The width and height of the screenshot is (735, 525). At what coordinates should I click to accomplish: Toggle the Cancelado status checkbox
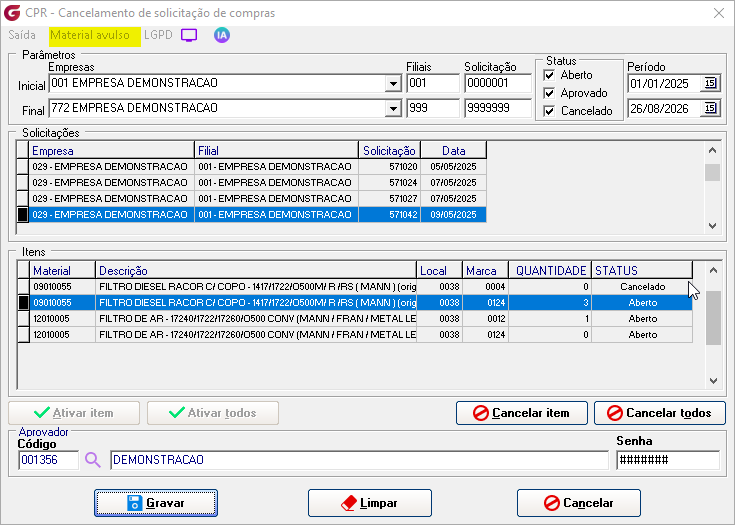(549, 111)
